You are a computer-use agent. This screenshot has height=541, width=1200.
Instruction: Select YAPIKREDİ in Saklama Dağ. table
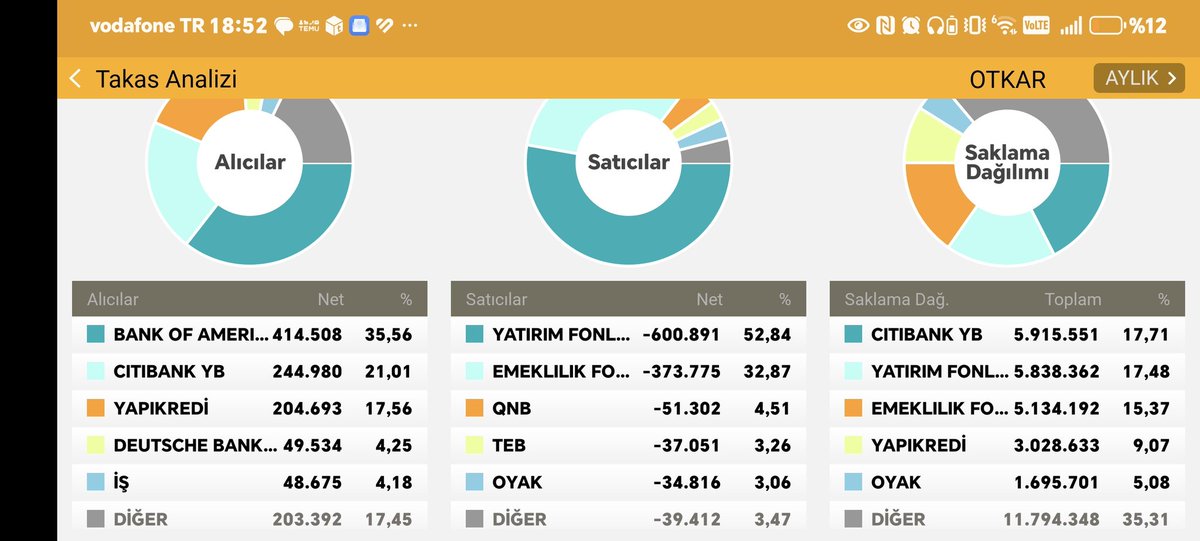tap(1007, 446)
